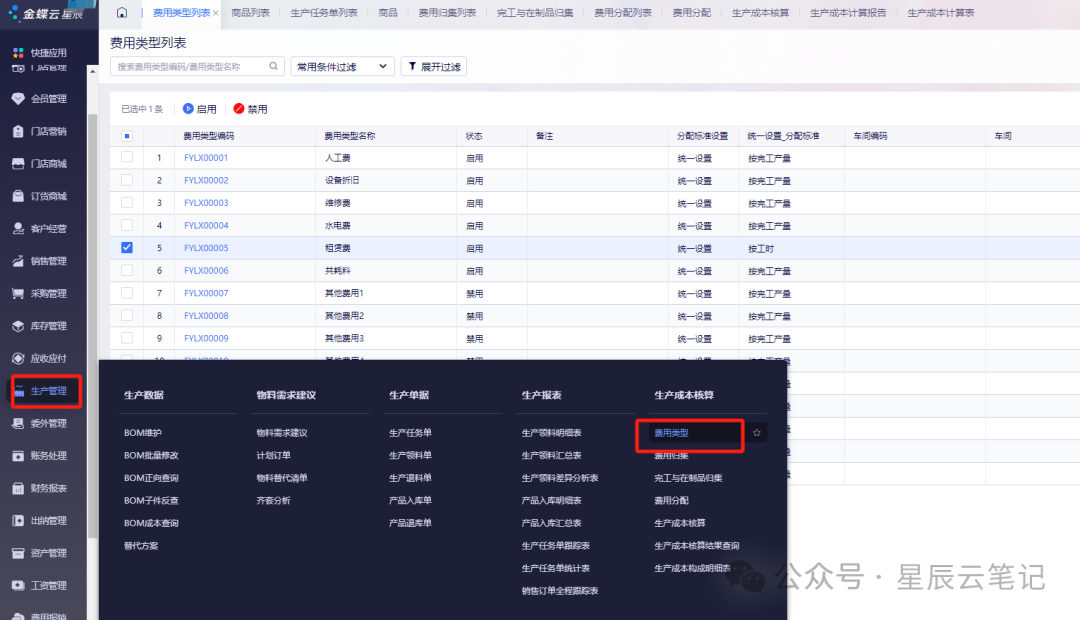Viewport: 1080px width, 620px height.
Task: Check the row for 其他费用1
Action: (127, 293)
